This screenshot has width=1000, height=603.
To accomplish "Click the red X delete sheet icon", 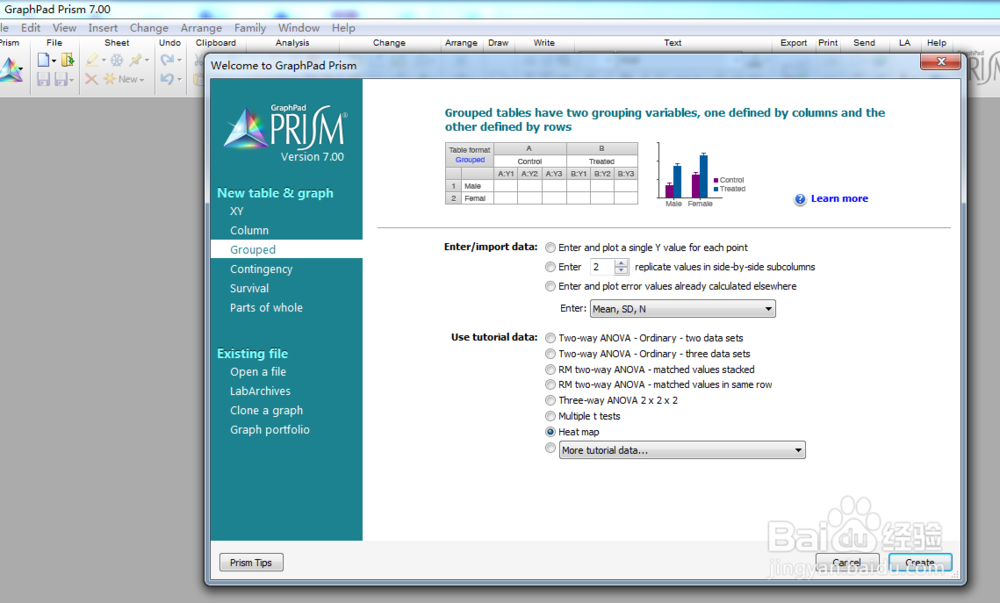I will coord(91,79).
